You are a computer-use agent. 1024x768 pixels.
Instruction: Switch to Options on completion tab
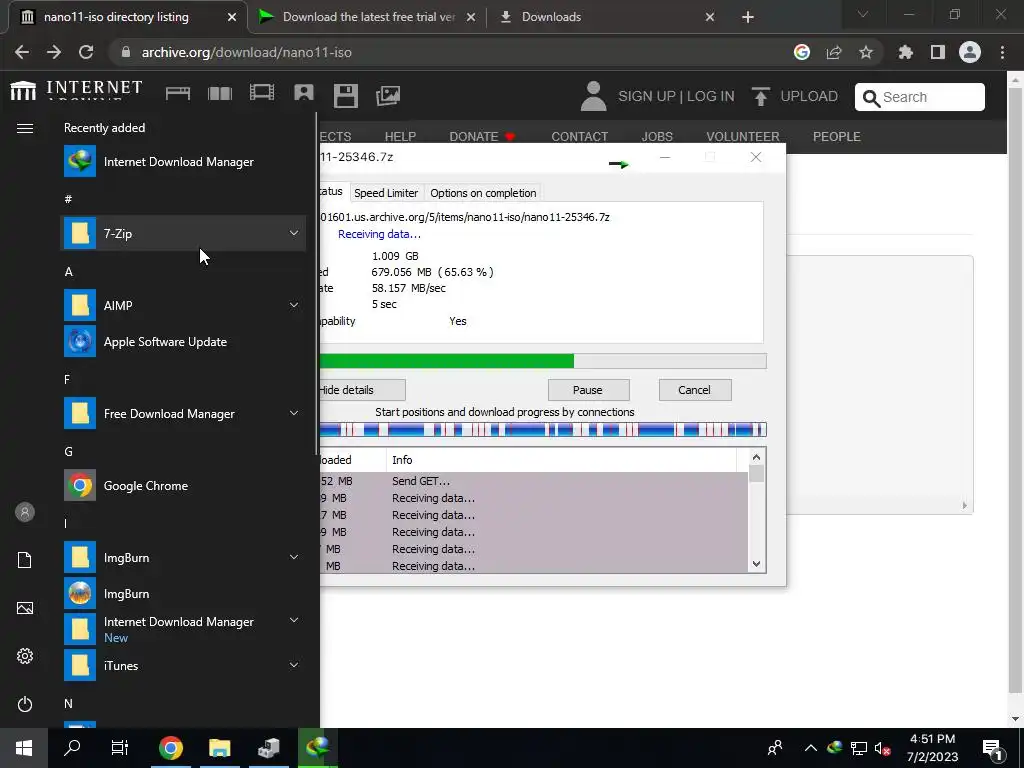(x=483, y=193)
